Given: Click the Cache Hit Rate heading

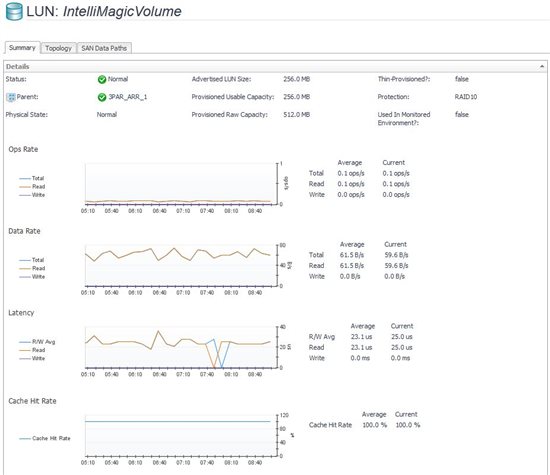Looking at the screenshot, I should click(32, 401).
